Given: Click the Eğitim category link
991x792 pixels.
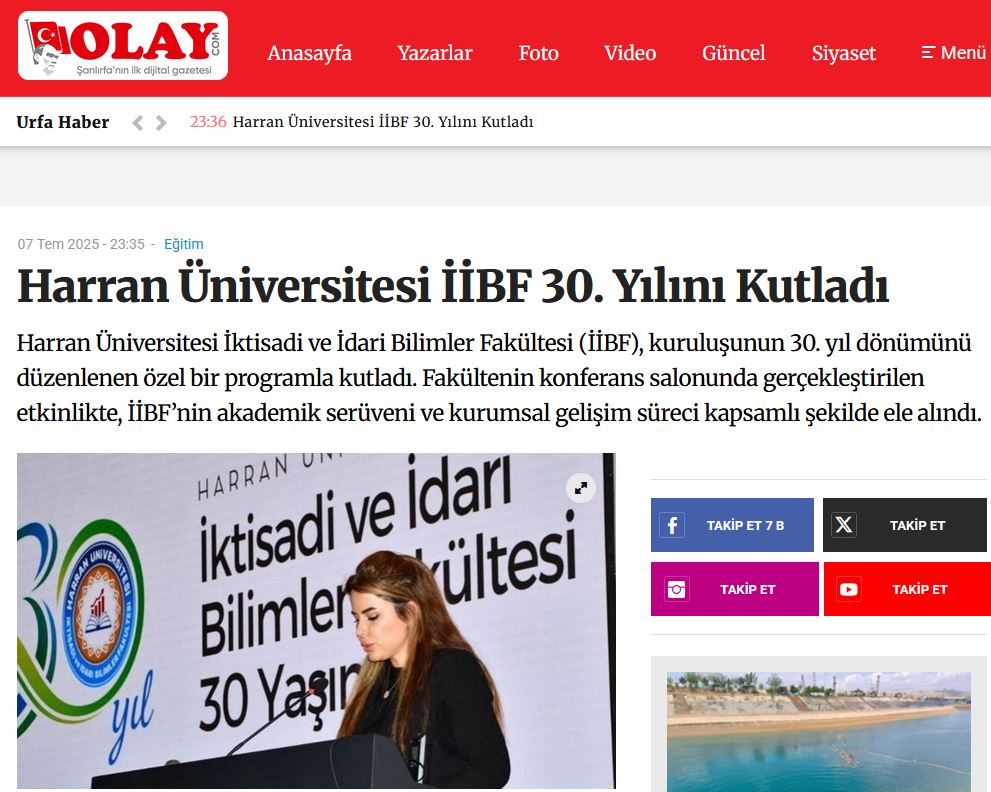Looking at the screenshot, I should [x=183, y=244].
